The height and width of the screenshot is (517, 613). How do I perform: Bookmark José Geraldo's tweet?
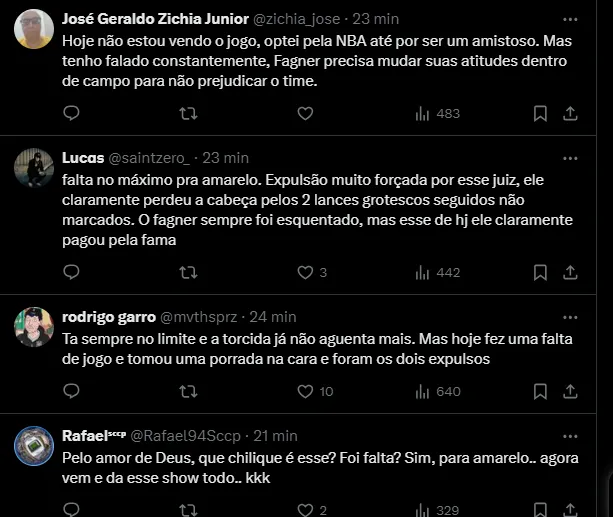540,114
